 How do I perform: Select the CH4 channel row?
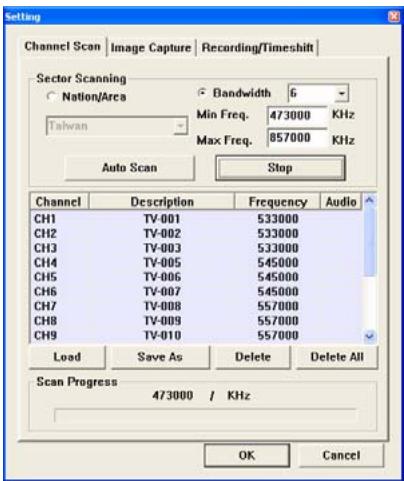[196, 263]
